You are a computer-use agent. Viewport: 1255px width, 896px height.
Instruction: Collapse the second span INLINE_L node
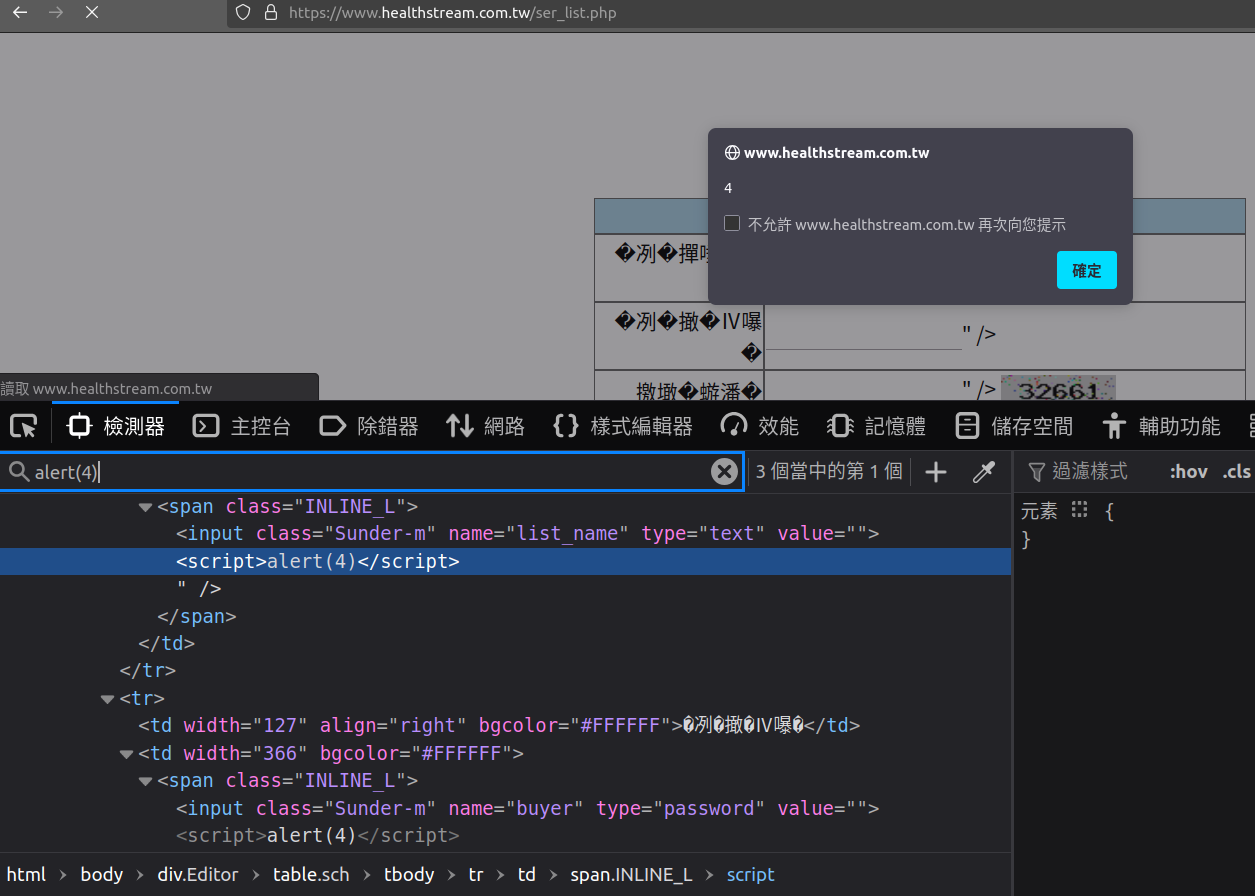tap(146, 781)
